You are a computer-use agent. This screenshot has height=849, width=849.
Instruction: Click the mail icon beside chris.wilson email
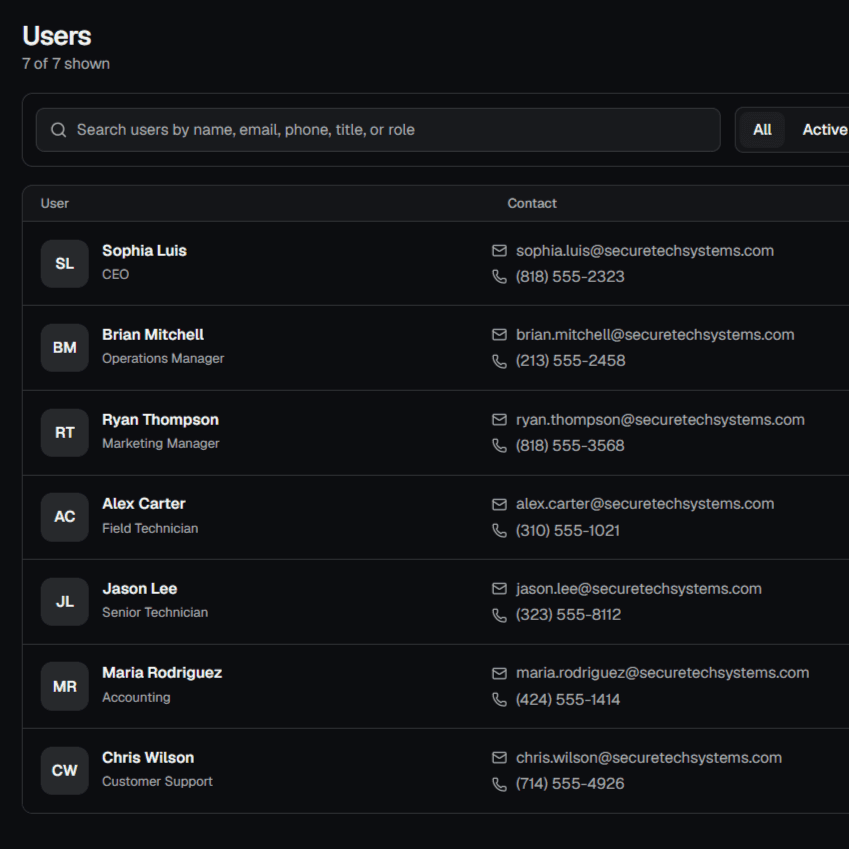coord(499,757)
